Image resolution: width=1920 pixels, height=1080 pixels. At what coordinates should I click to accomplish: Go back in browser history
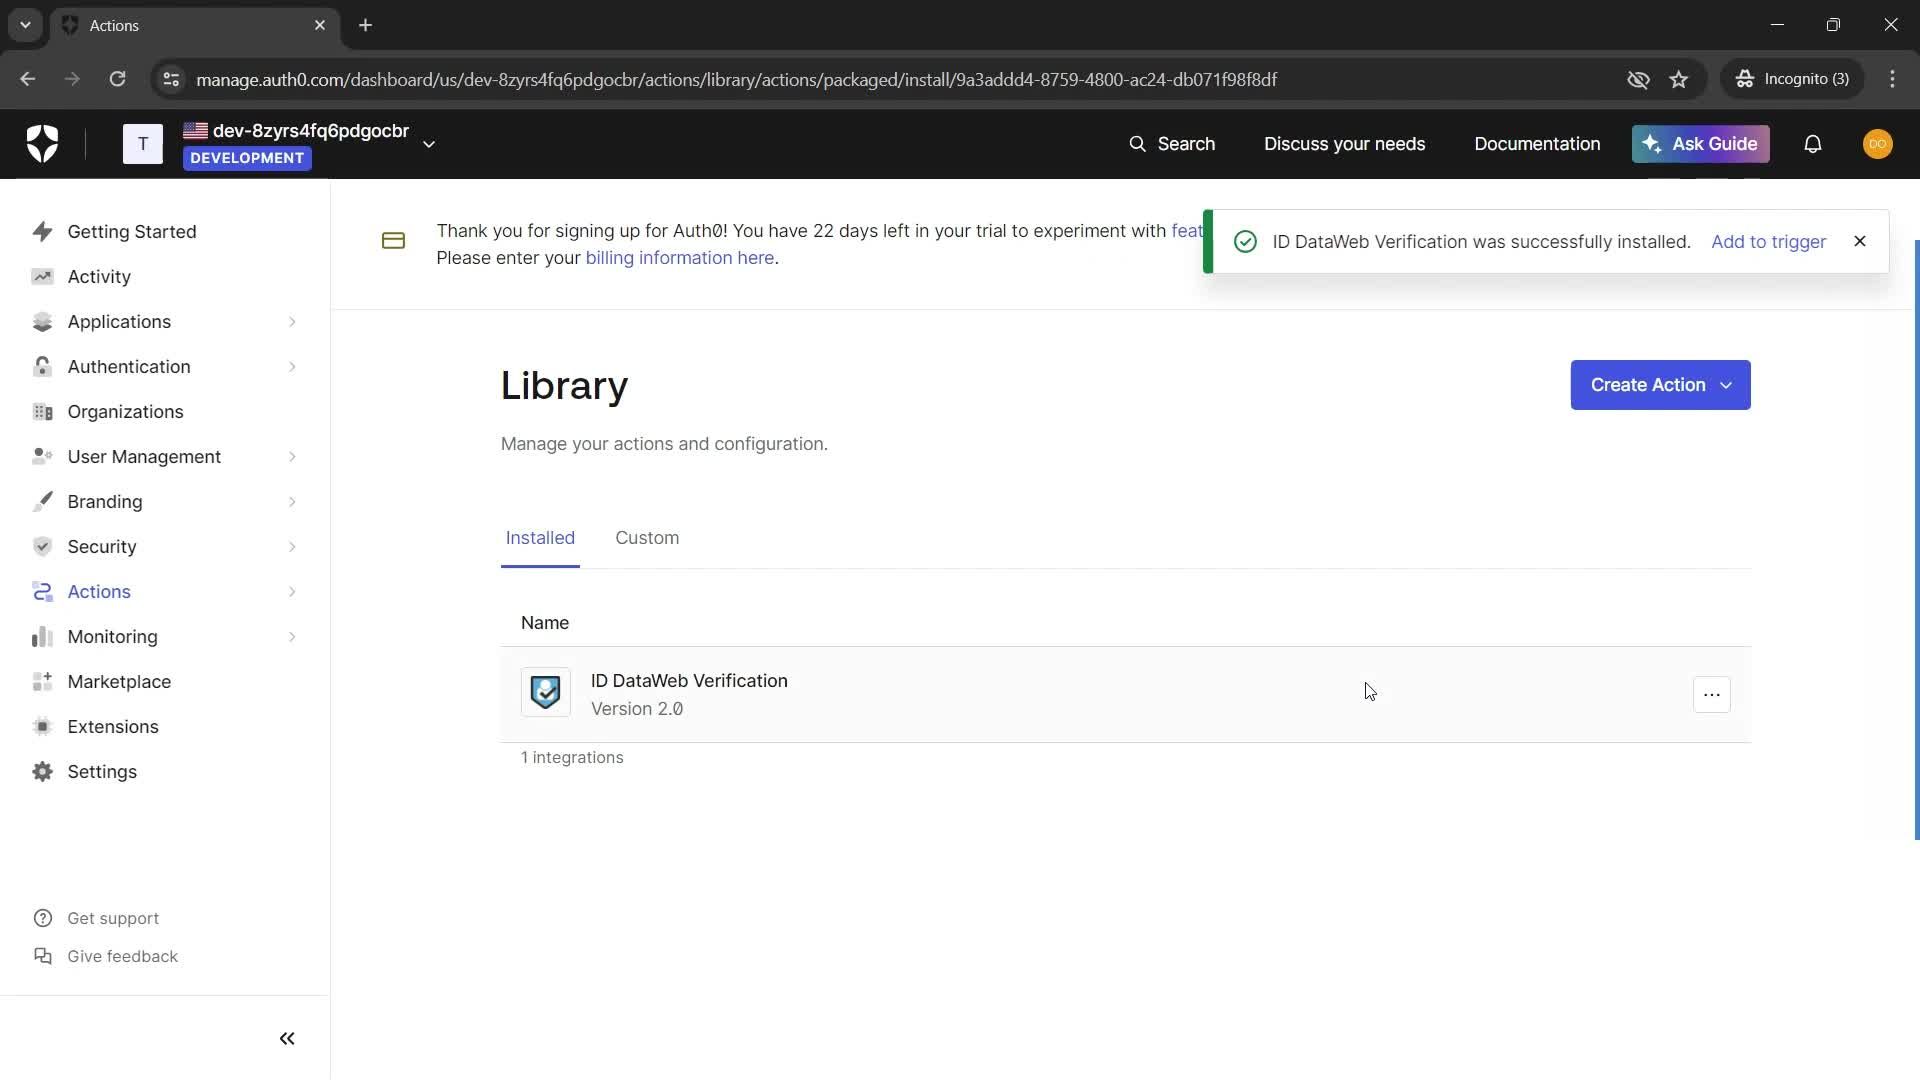tap(27, 79)
